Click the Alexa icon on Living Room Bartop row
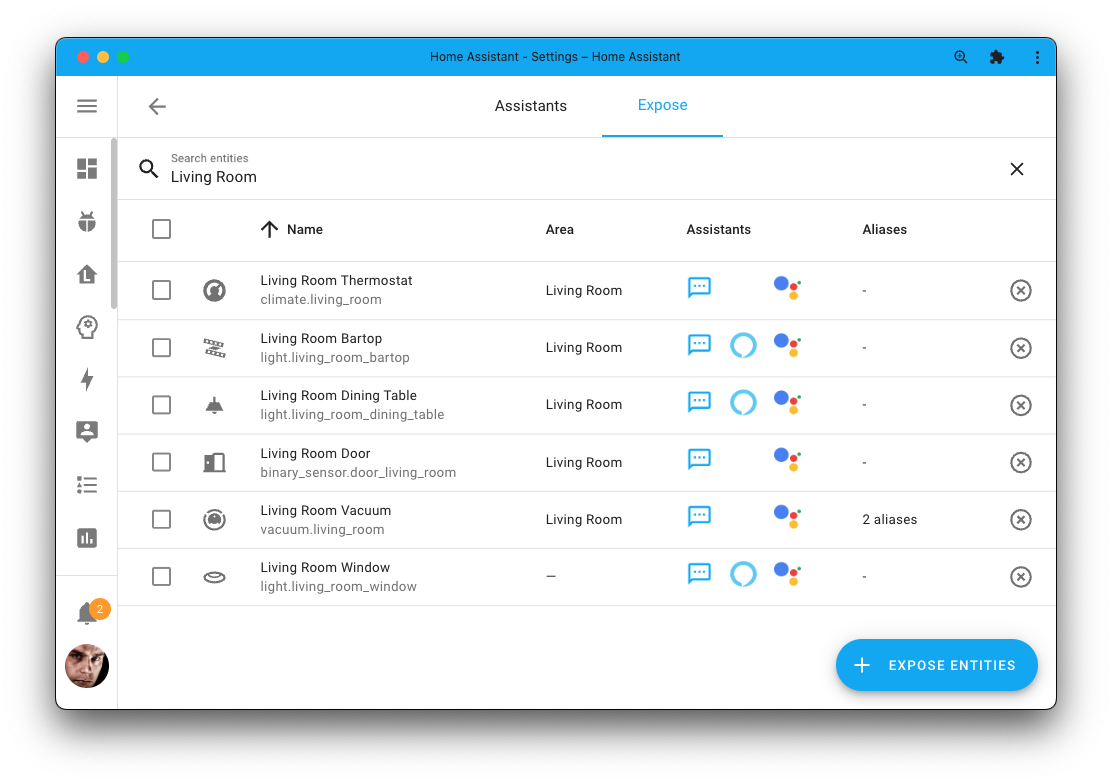Screen dimensions: 1112x783 click(x=743, y=344)
